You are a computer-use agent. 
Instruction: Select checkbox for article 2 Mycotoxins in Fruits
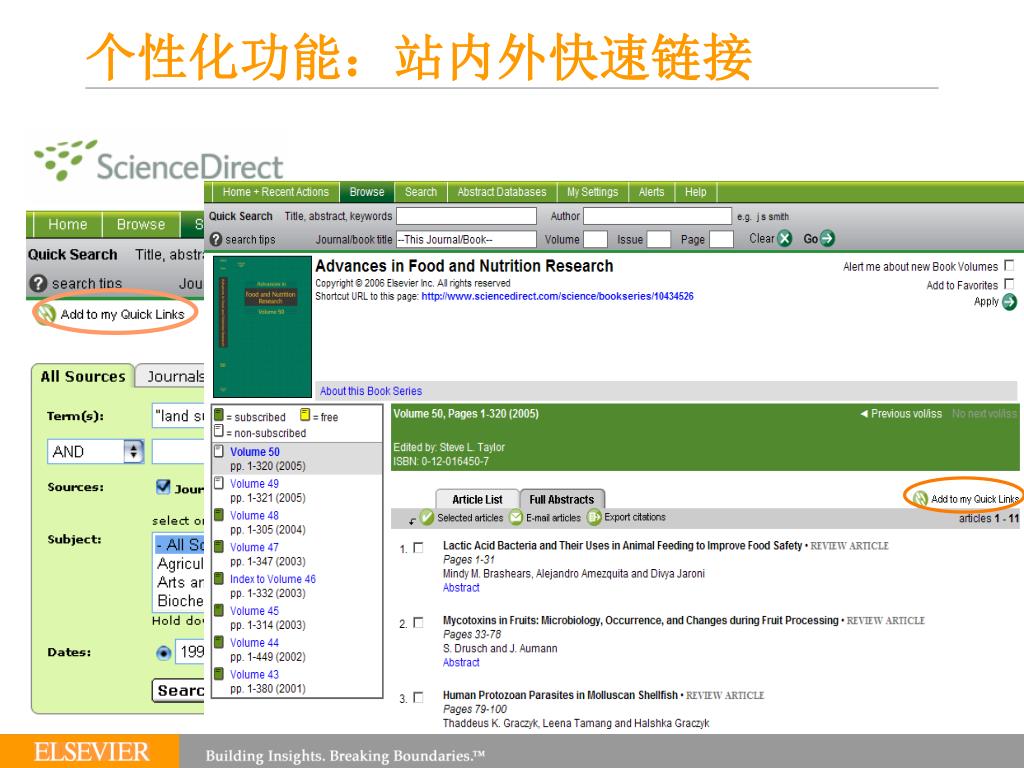[x=419, y=623]
